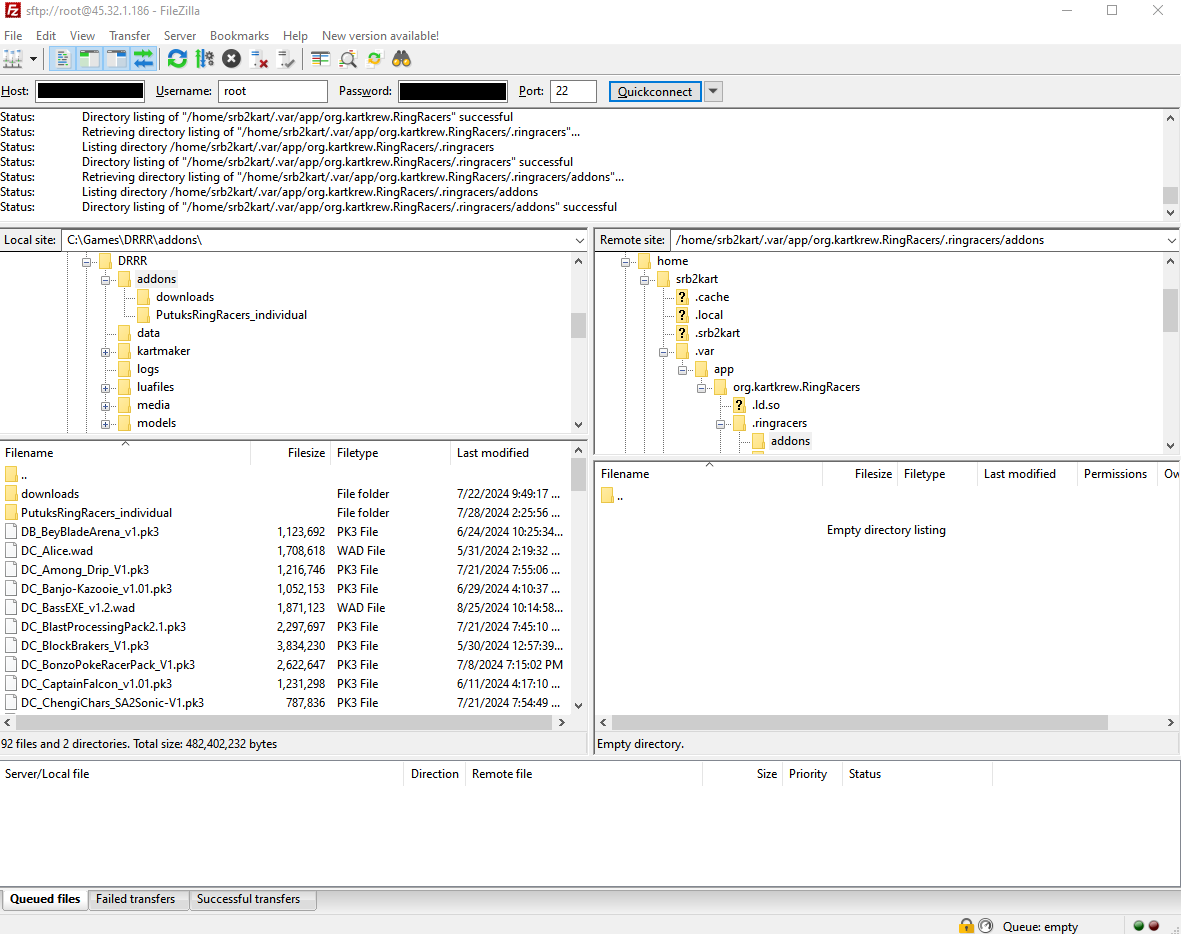
Task: Select the .cache folder in remote tree
Action: pyautogui.click(x=712, y=297)
